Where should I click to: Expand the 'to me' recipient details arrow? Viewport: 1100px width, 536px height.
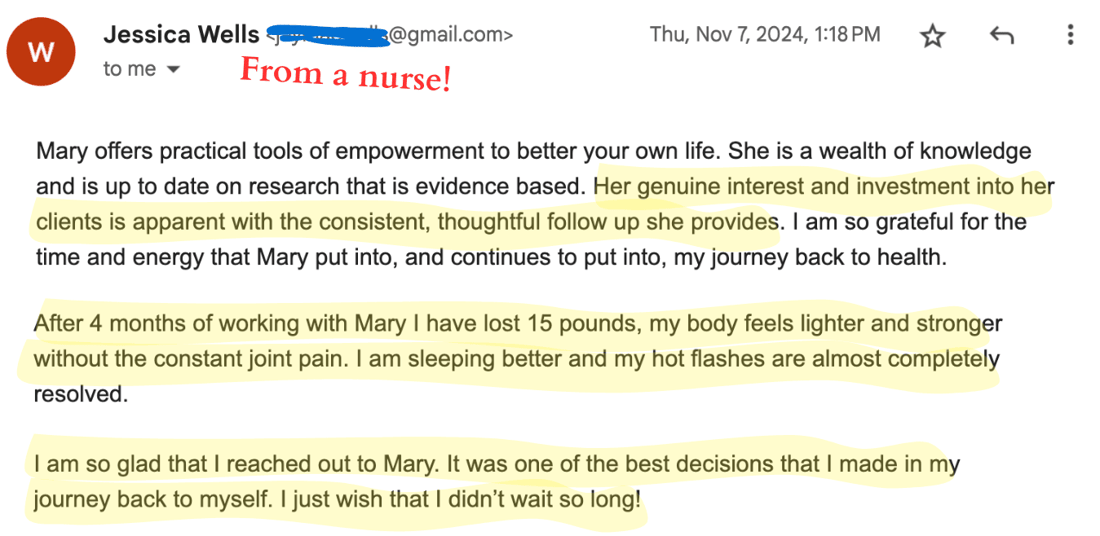pyautogui.click(x=174, y=70)
